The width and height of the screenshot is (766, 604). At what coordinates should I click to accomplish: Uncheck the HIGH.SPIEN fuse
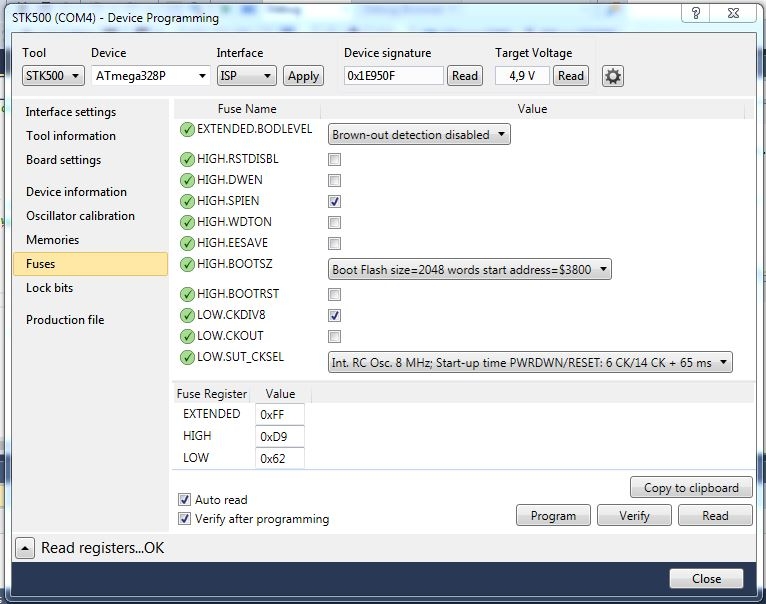[335, 201]
